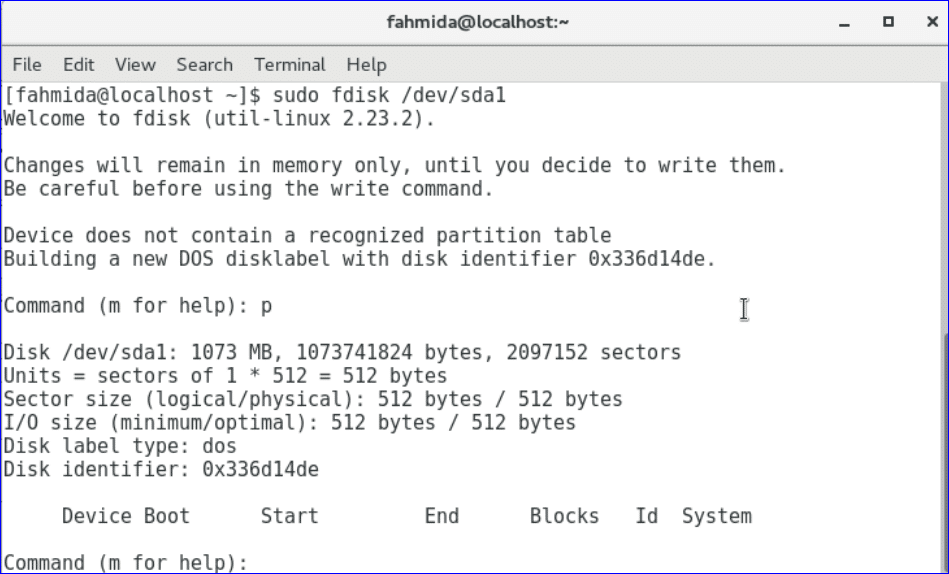Click the 'Disk identifier: 0x336d14de' line
The width and height of the screenshot is (949, 574).
pyautogui.click(x=161, y=469)
